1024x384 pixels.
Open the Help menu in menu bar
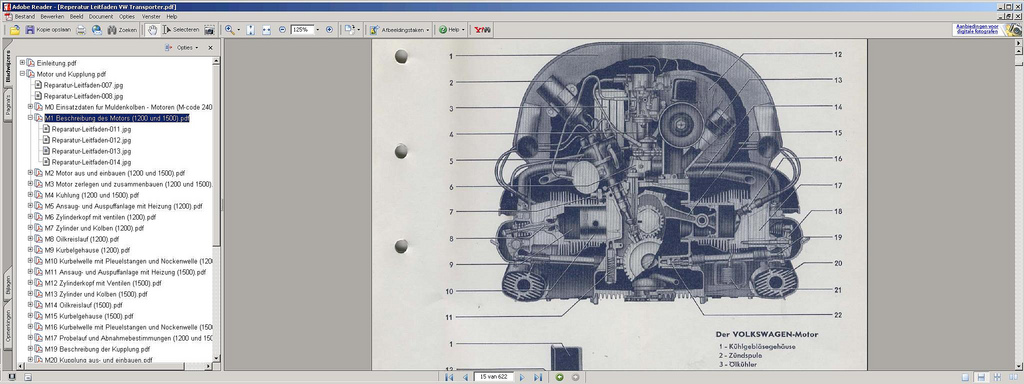(172, 16)
